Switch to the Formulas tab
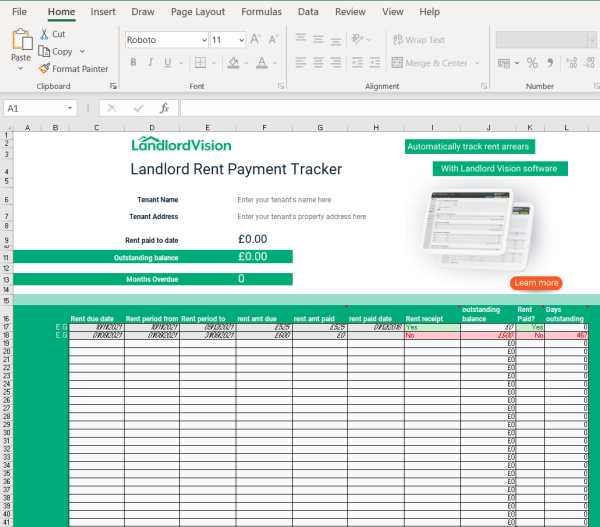Image resolution: width=600 pixels, height=527 pixels. pyautogui.click(x=261, y=12)
